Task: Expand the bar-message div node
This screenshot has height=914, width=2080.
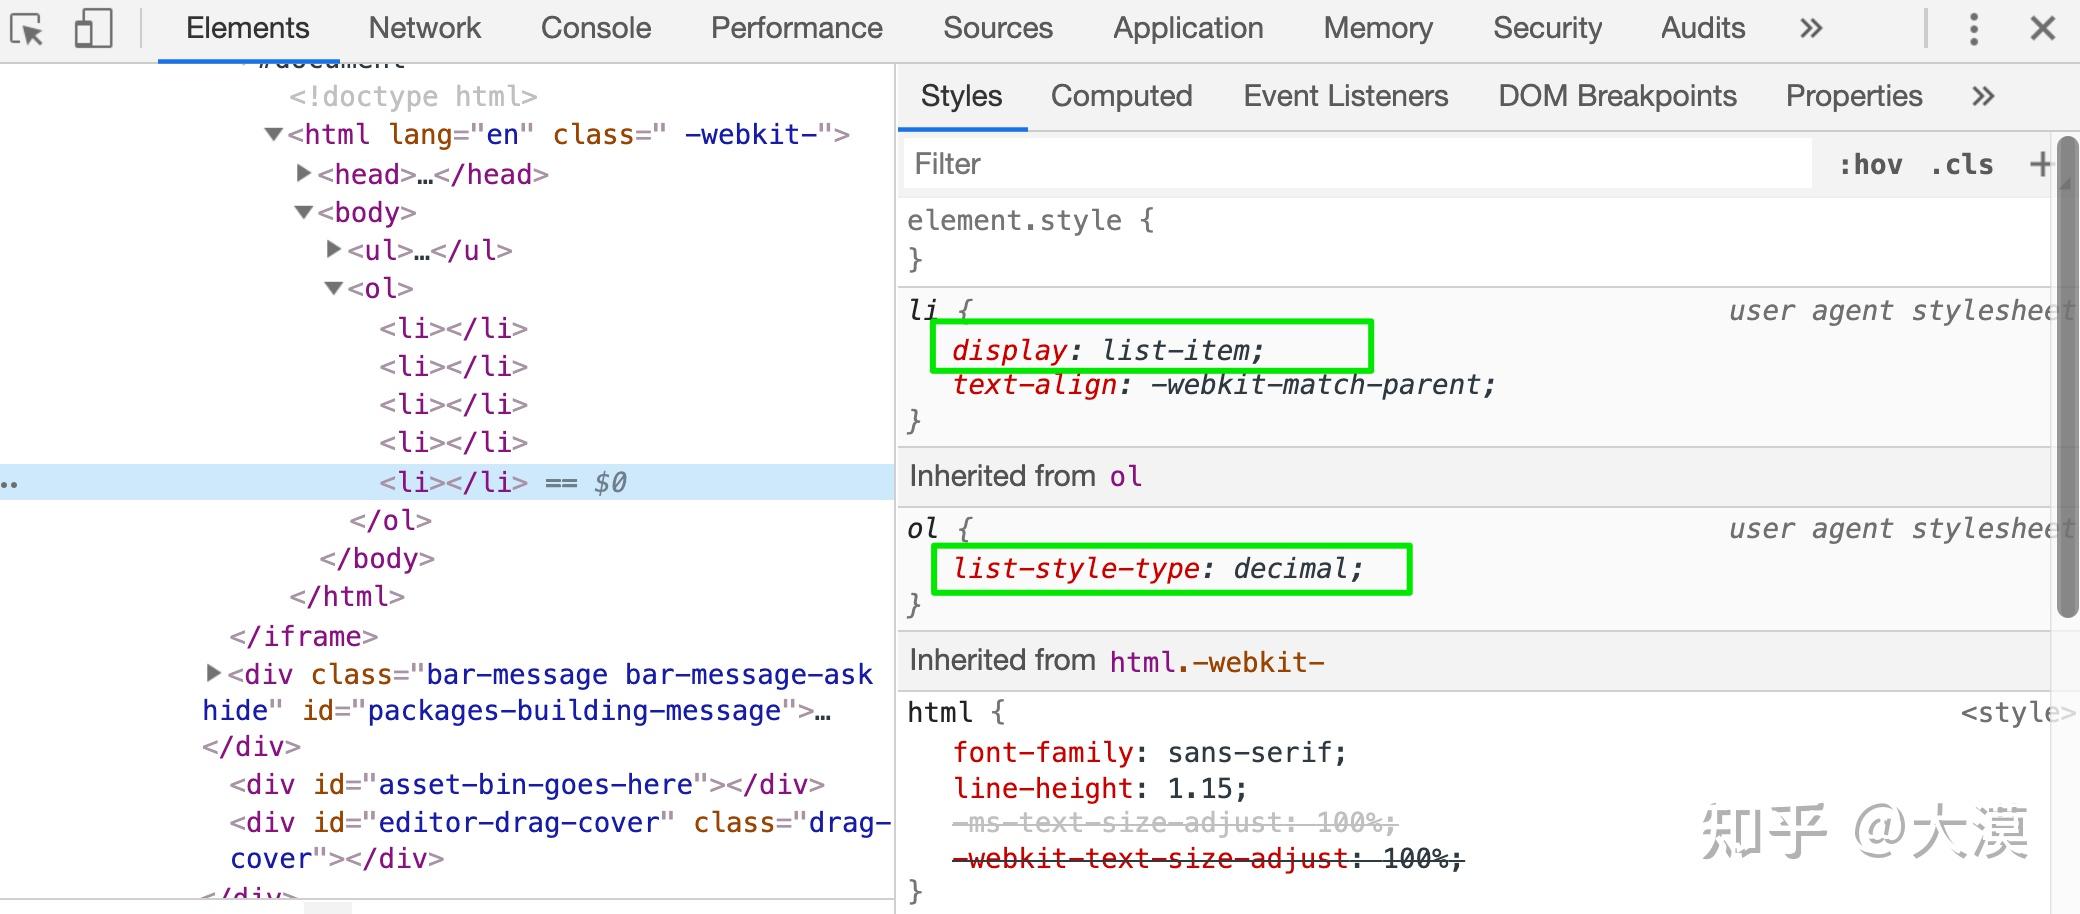Action: [x=213, y=673]
